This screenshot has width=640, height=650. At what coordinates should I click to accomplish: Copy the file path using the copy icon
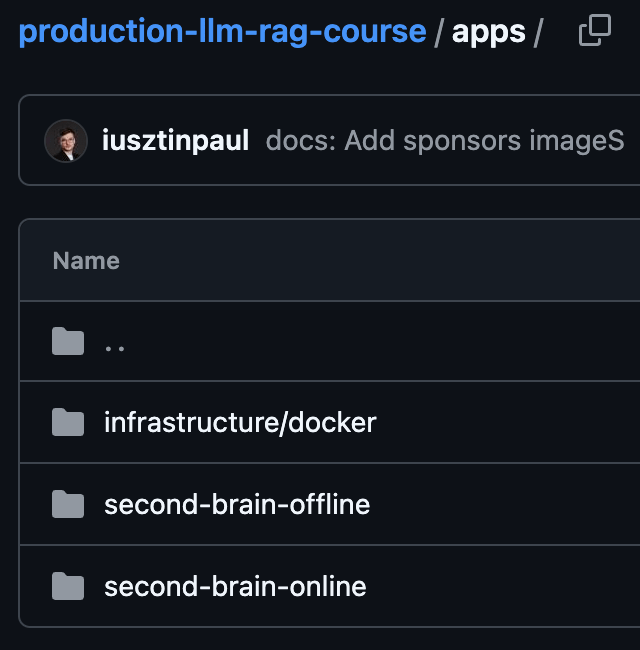point(595,30)
